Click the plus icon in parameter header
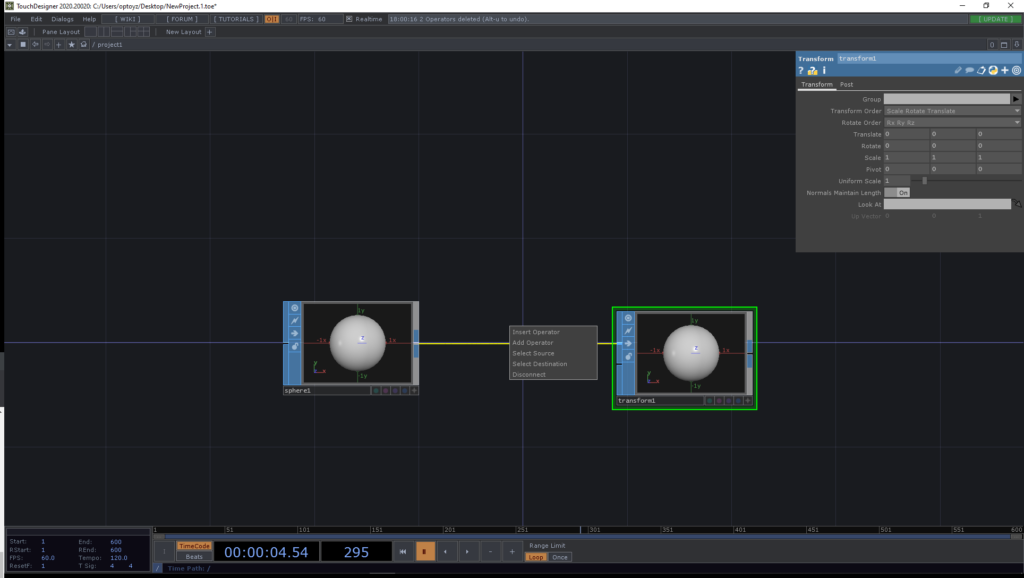 click(x=1005, y=71)
